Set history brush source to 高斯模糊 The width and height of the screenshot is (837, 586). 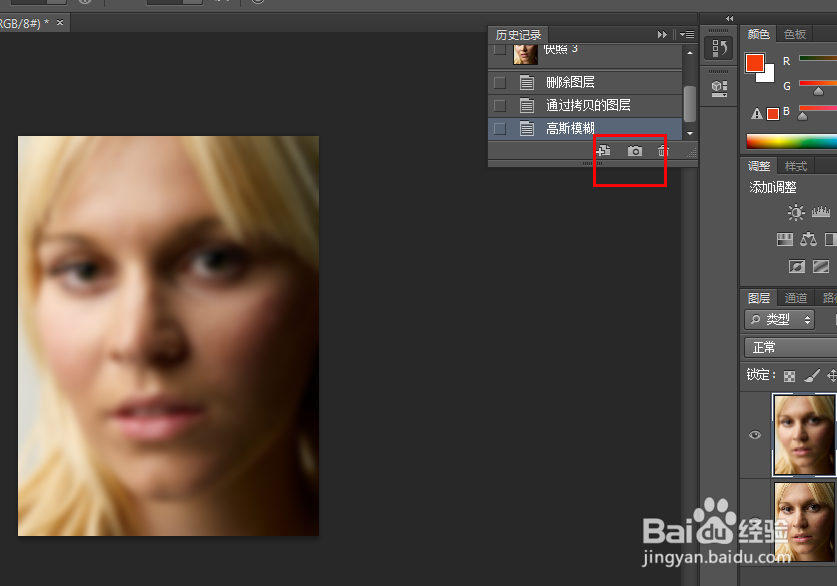point(500,129)
